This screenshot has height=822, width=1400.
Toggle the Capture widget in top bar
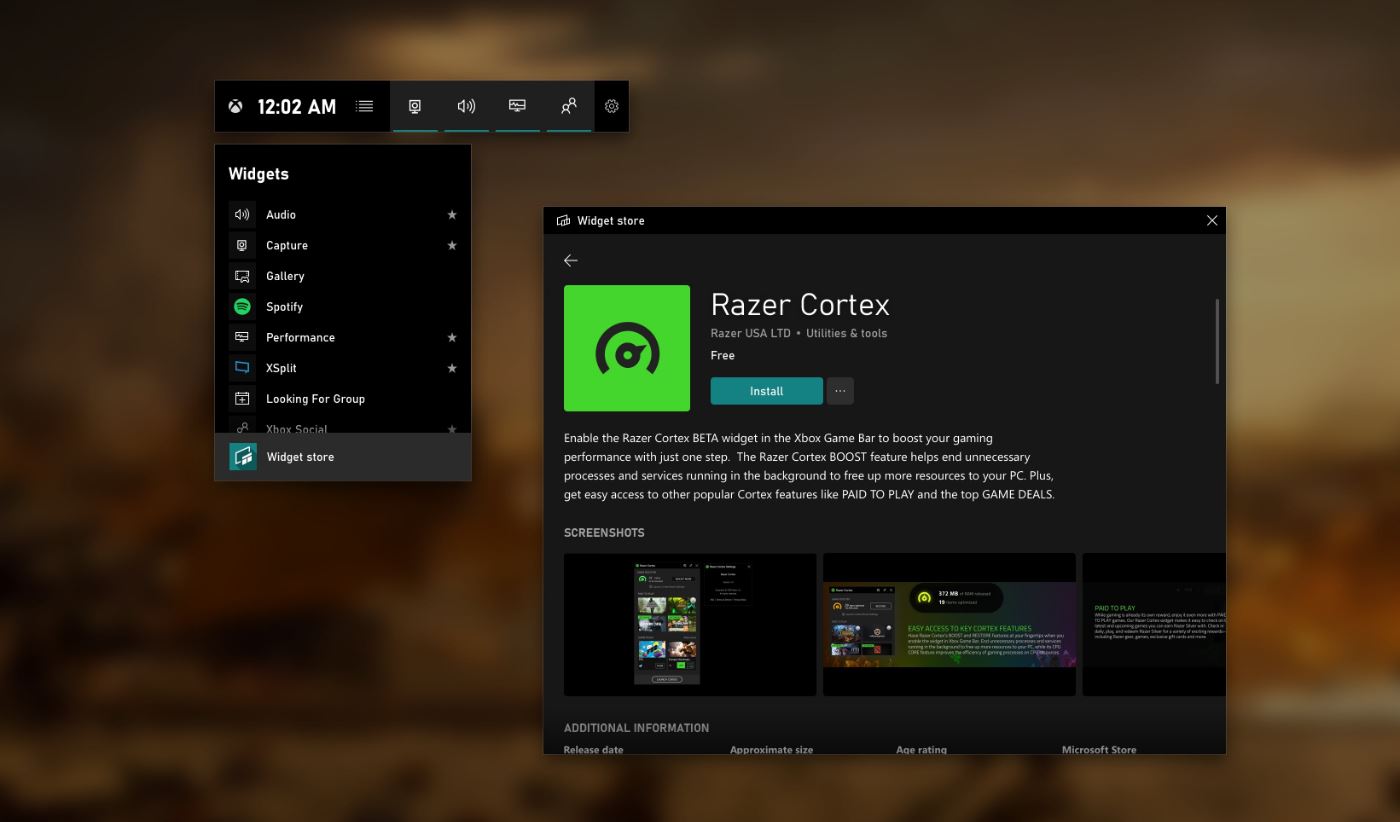415,106
